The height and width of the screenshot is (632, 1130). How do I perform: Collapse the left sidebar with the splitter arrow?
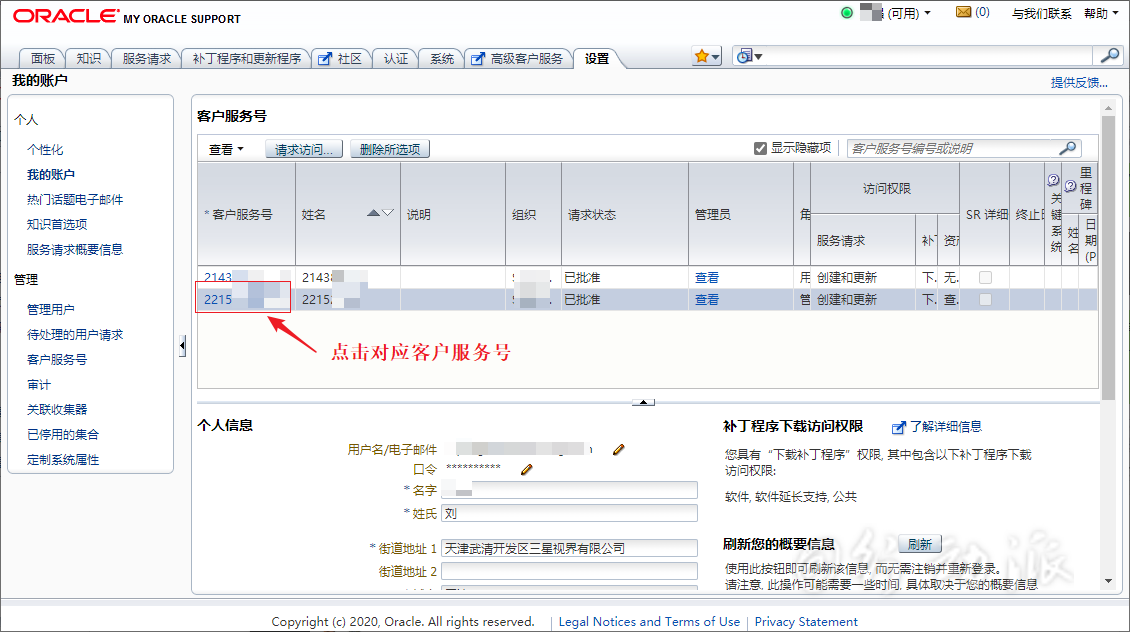tap(182, 346)
